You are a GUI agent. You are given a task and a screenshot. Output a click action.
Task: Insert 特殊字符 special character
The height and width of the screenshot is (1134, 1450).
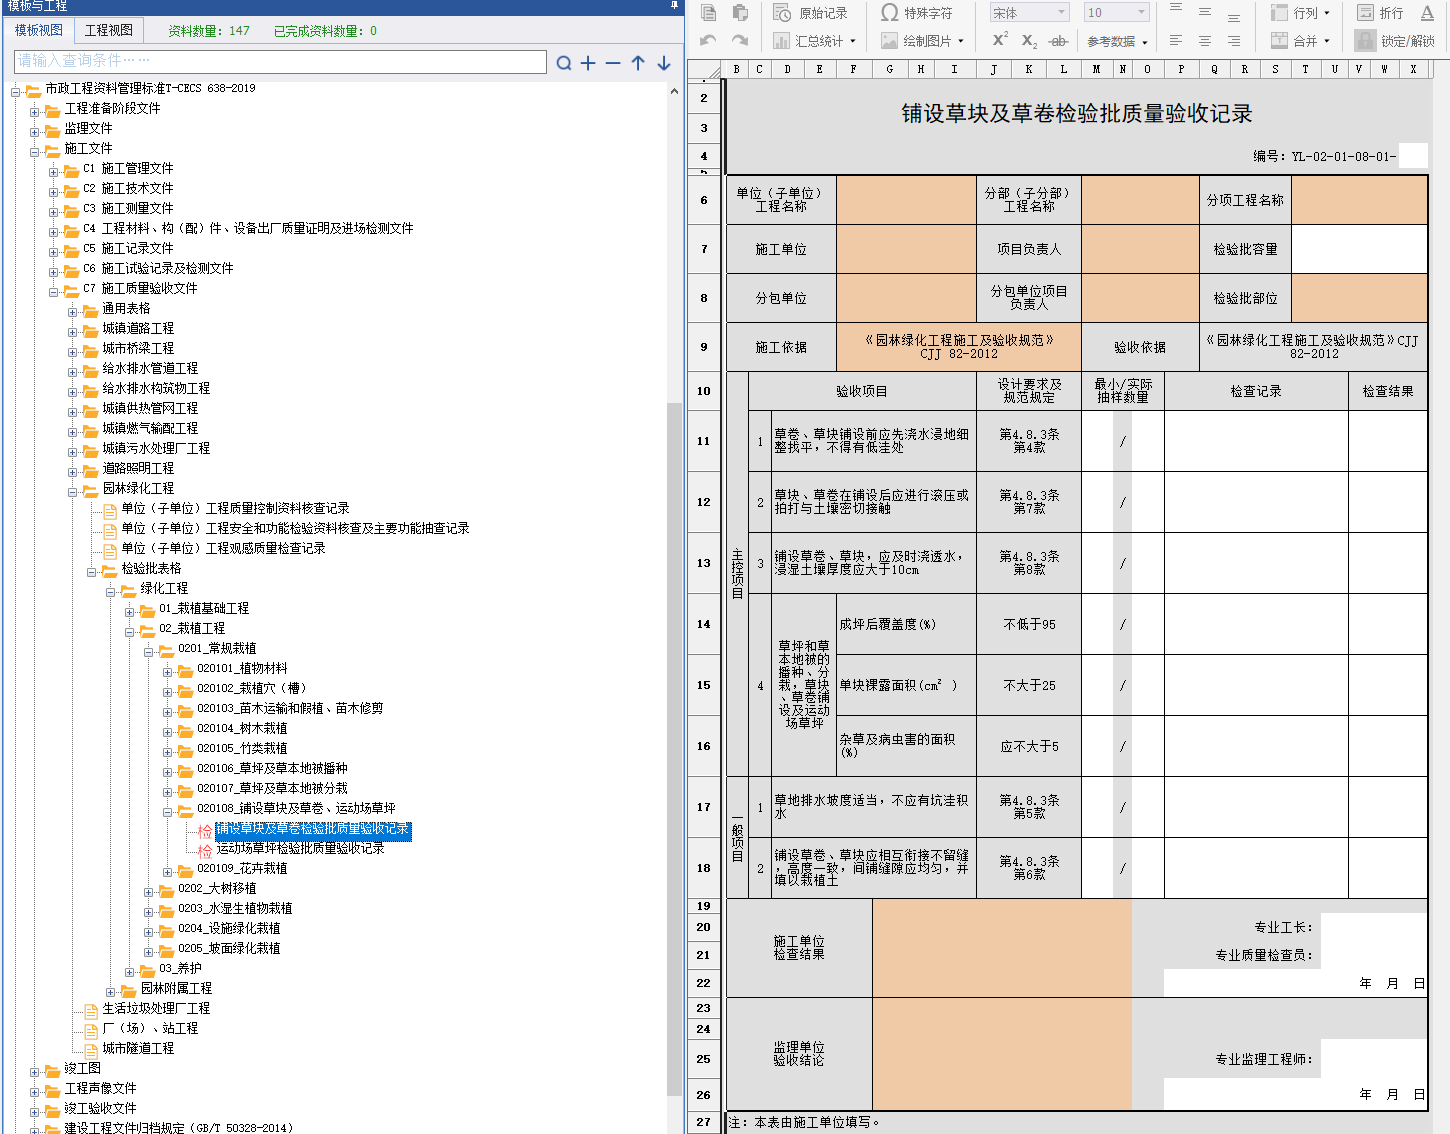pos(917,13)
